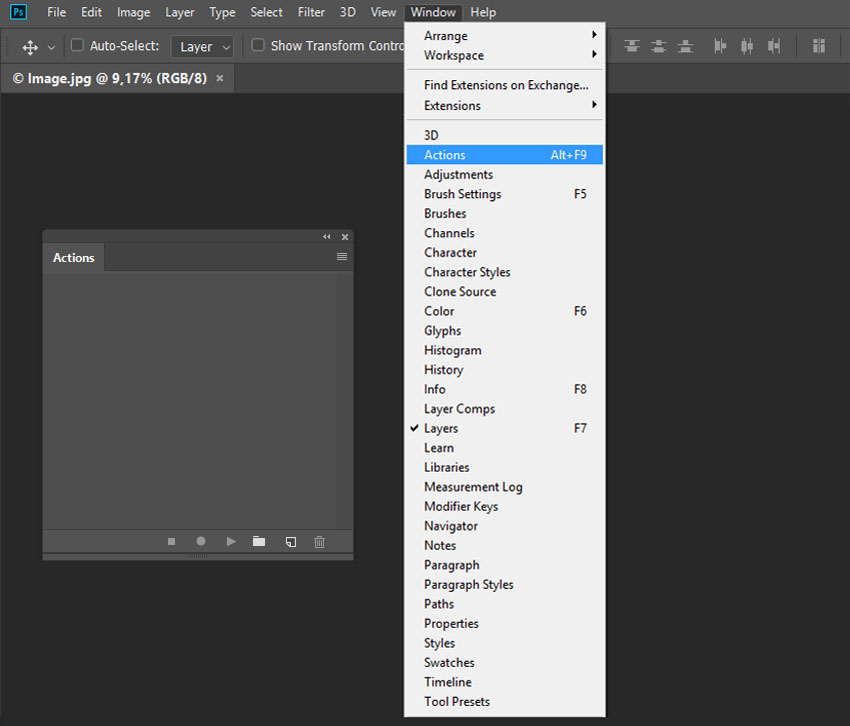Expand the Extensions submenu
This screenshot has height=726, width=850.
pyautogui.click(x=505, y=105)
